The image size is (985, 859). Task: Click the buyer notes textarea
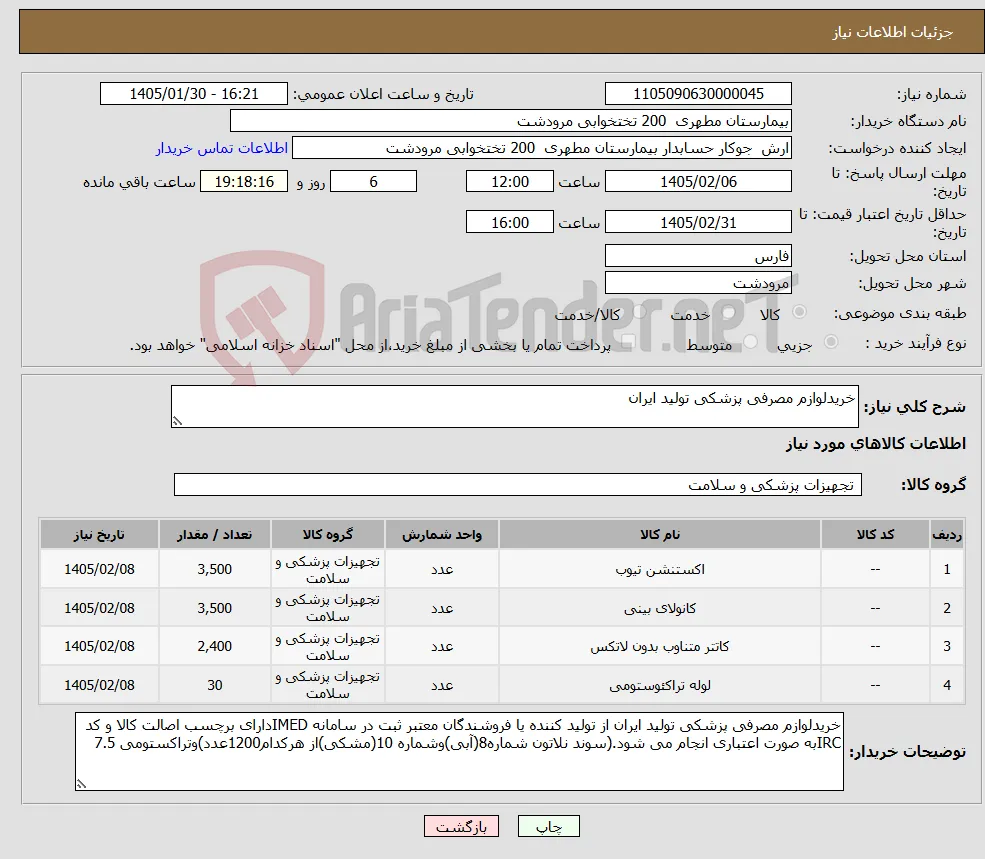coord(459,751)
